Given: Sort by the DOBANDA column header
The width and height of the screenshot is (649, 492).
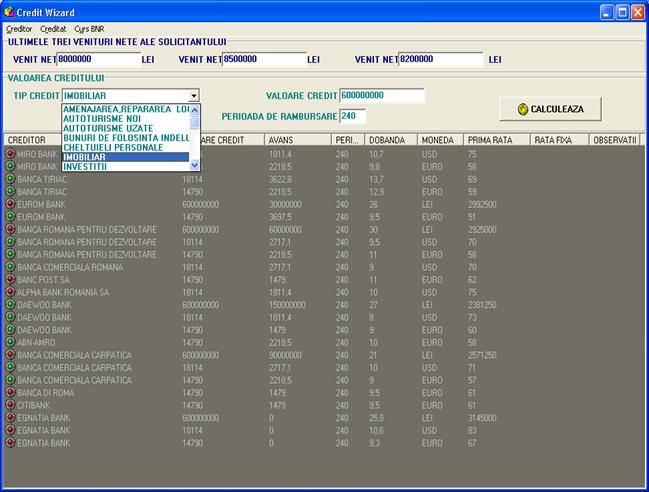Looking at the screenshot, I should click(x=390, y=140).
